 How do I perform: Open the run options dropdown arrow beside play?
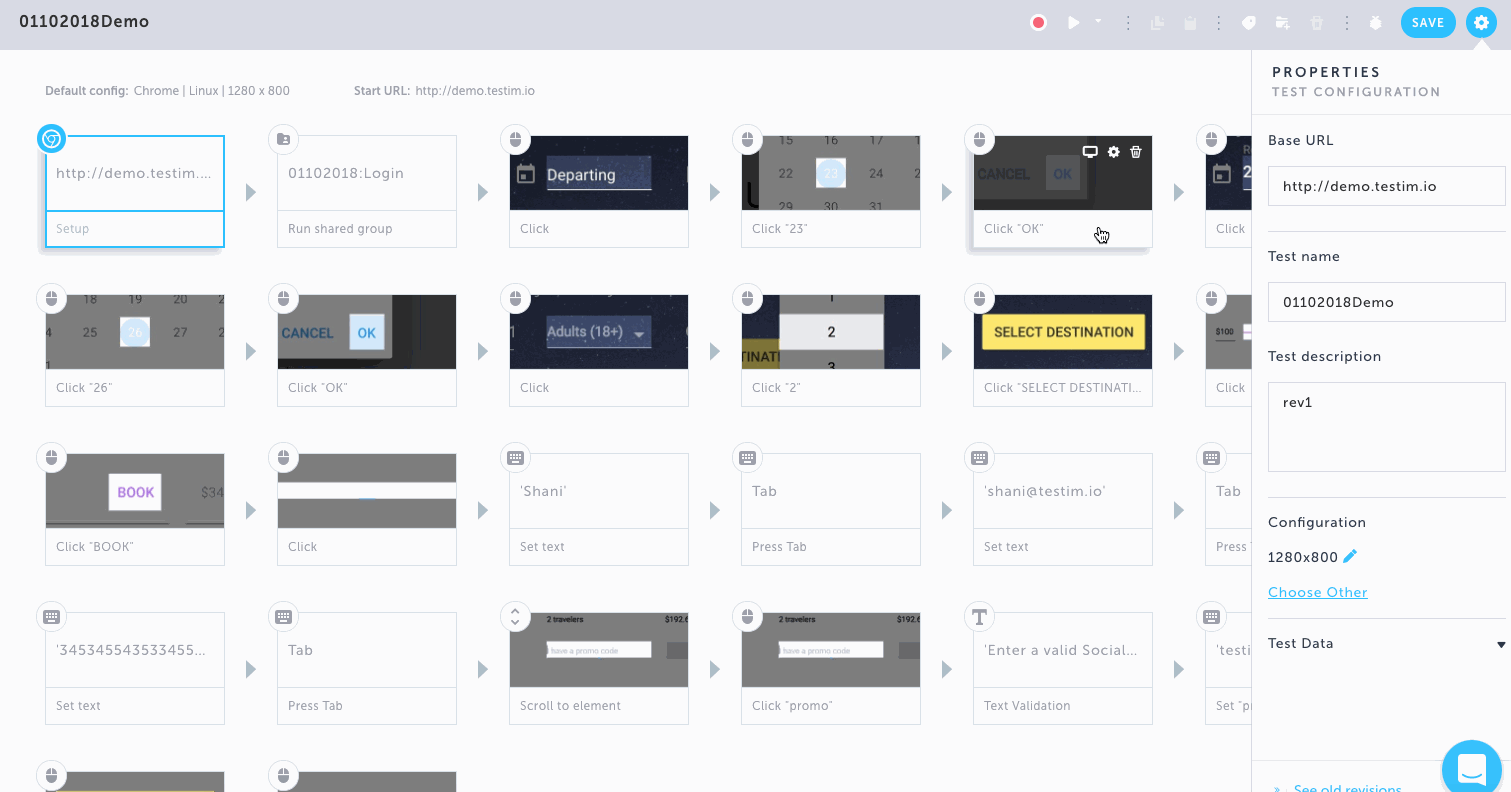click(x=1098, y=20)
